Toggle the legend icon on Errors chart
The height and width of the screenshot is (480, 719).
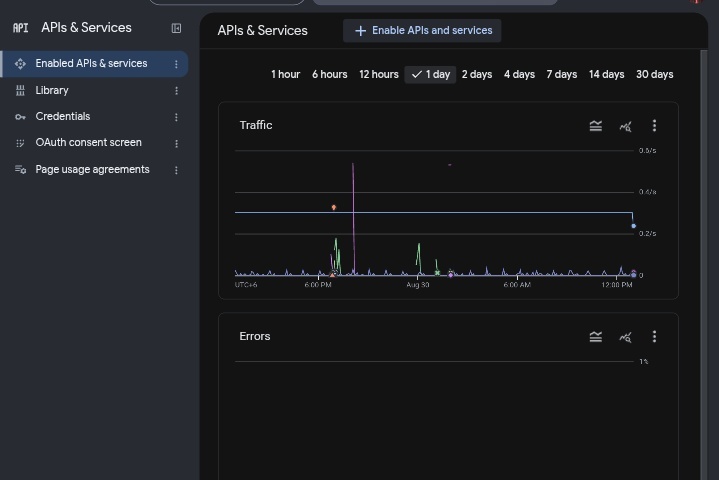pos(596,337)
